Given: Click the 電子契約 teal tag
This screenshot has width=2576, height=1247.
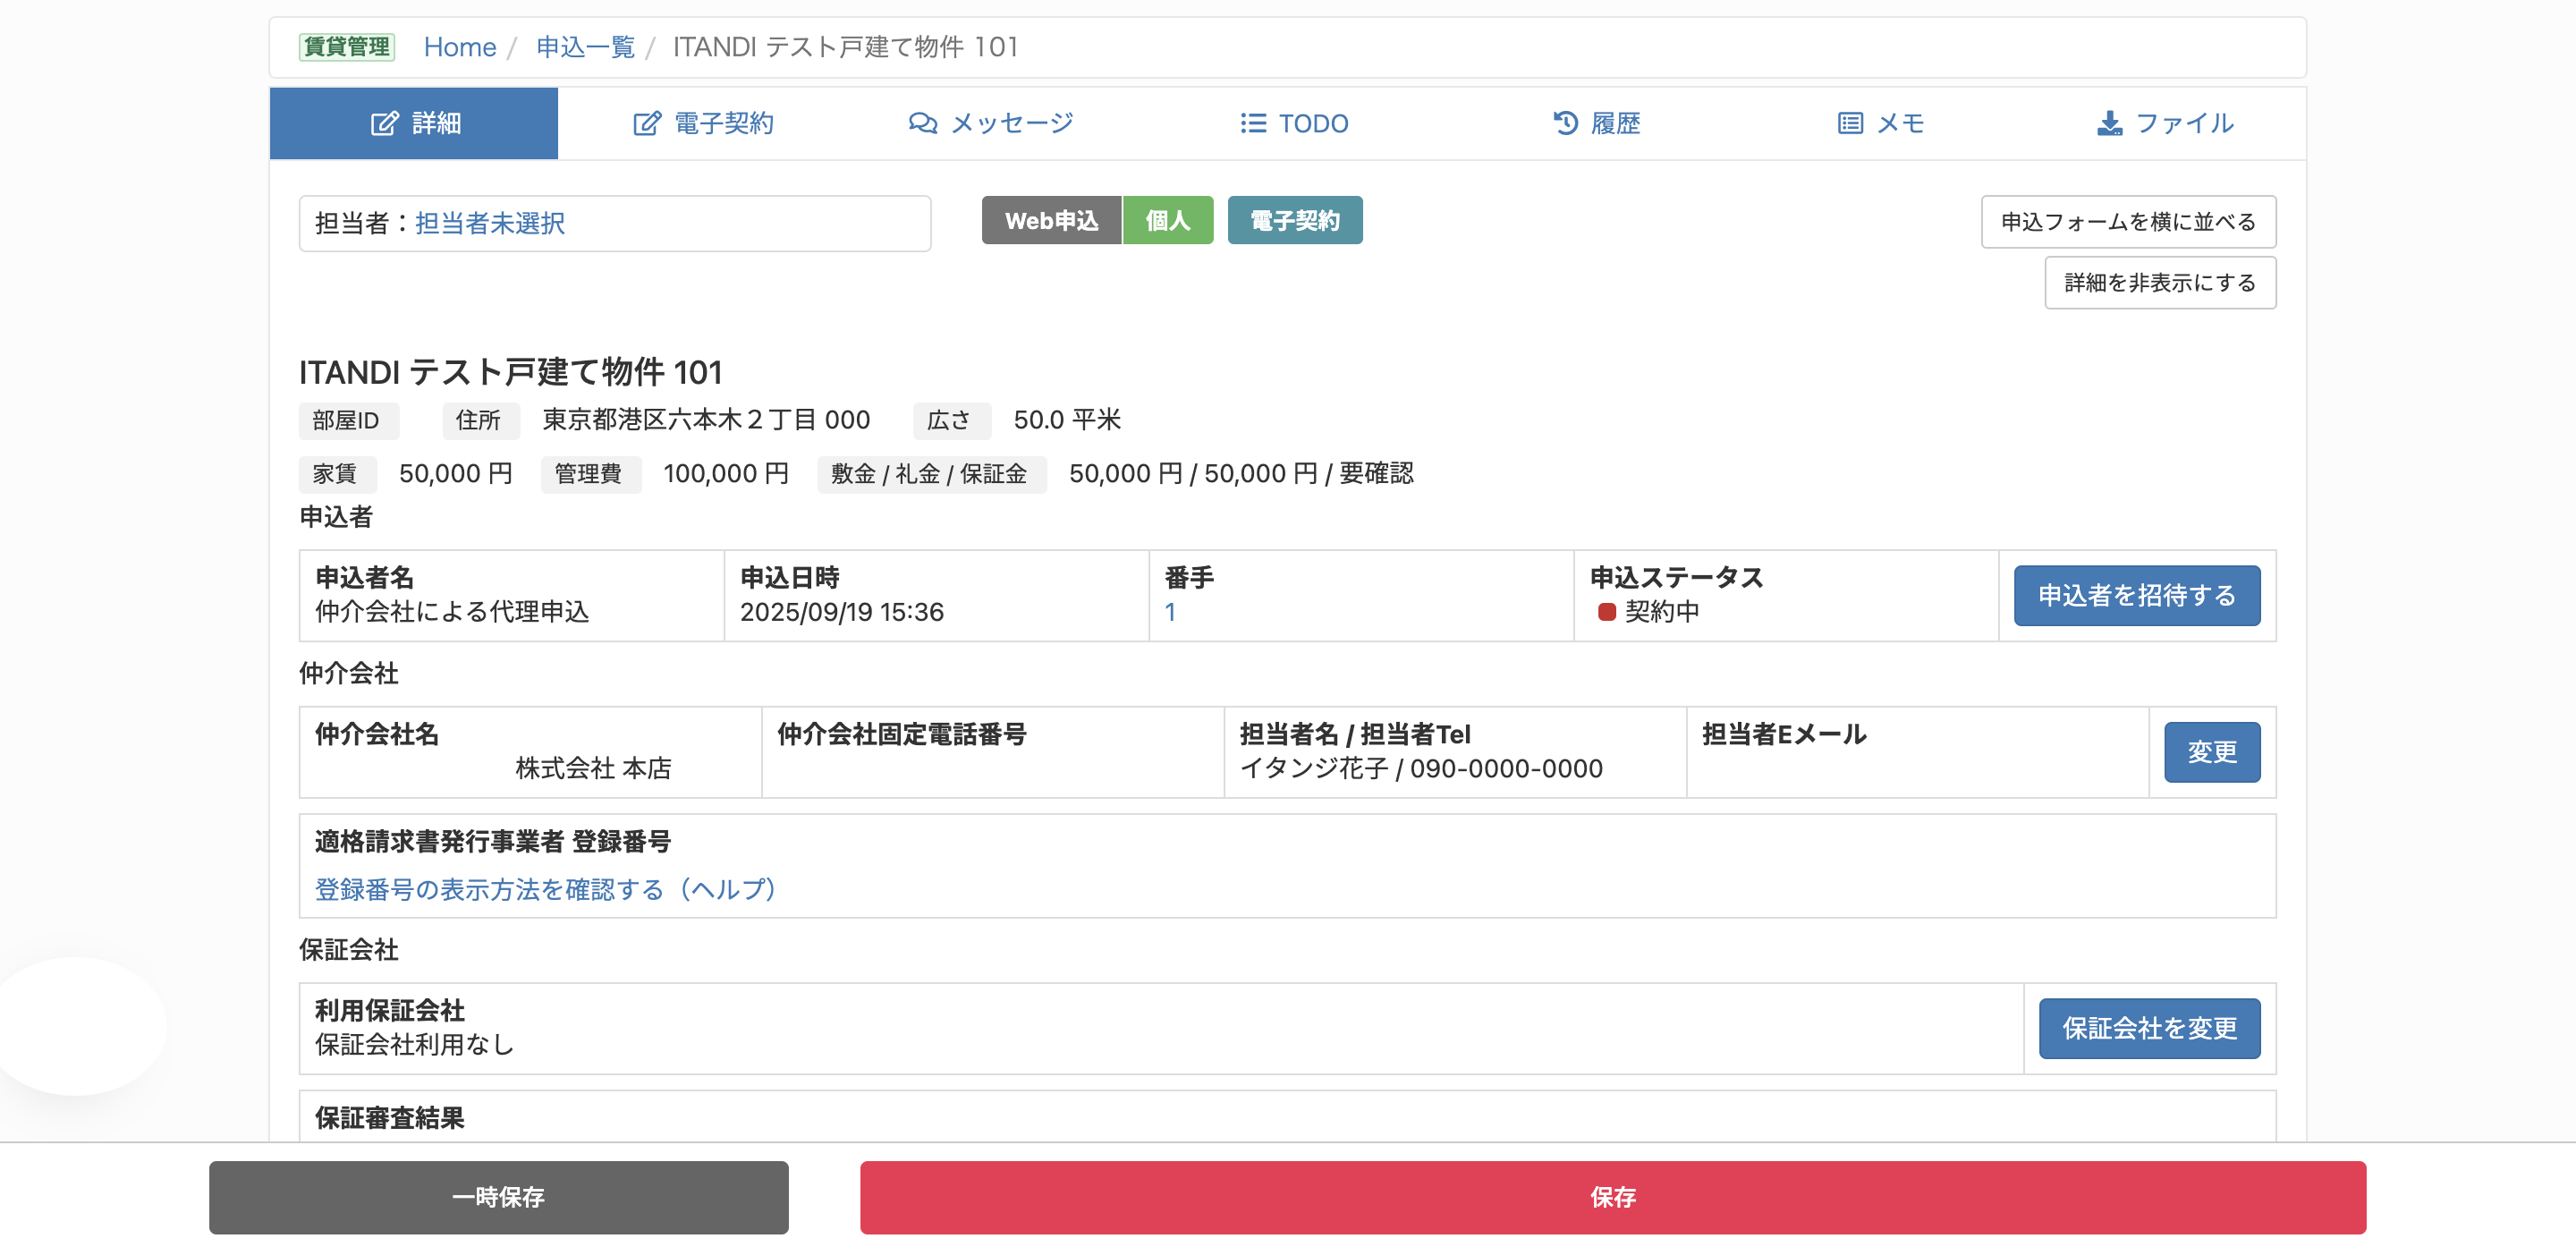Looking at the screenshot, I should click(1295, 220).
